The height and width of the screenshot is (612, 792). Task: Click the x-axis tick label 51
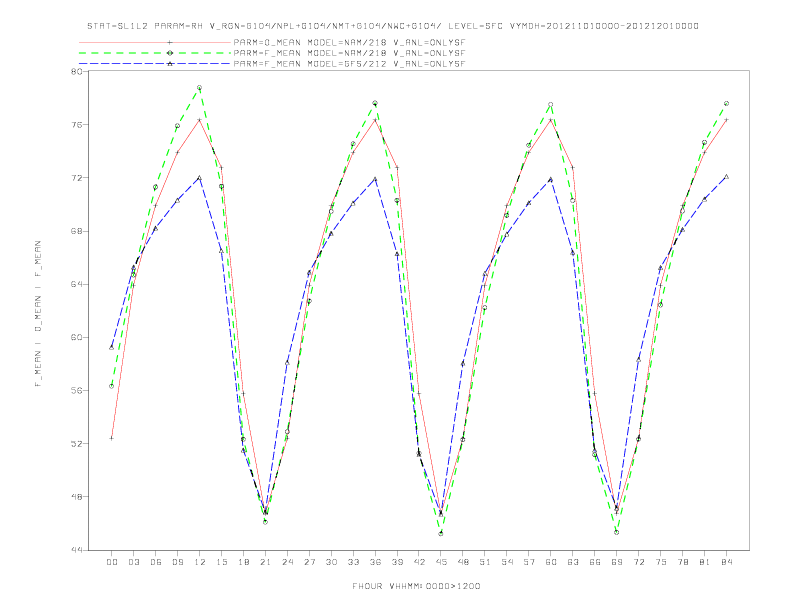[485, 562]
